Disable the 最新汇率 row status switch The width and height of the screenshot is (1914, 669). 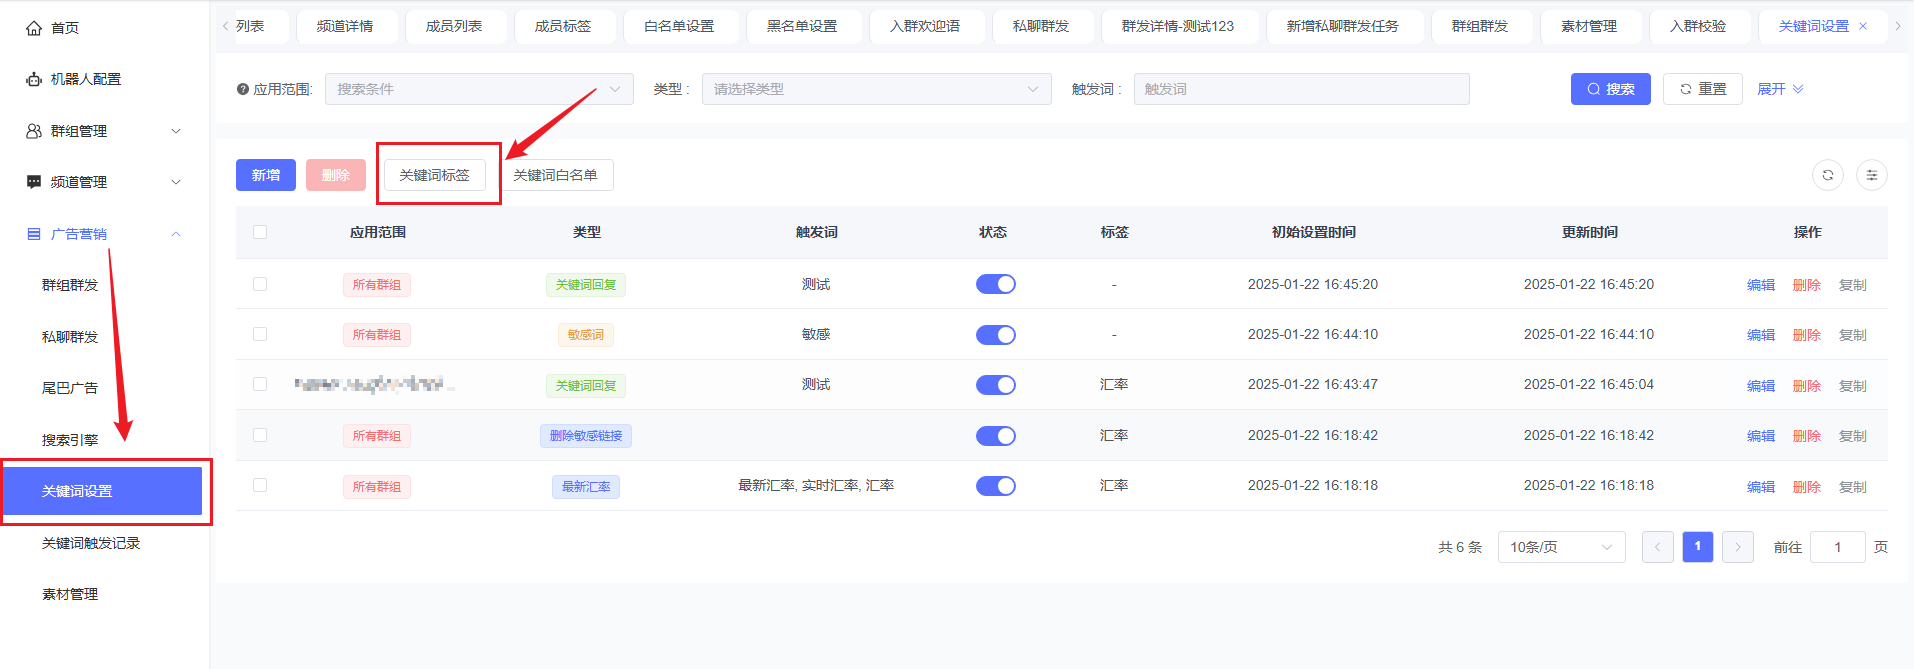[995, 486]
